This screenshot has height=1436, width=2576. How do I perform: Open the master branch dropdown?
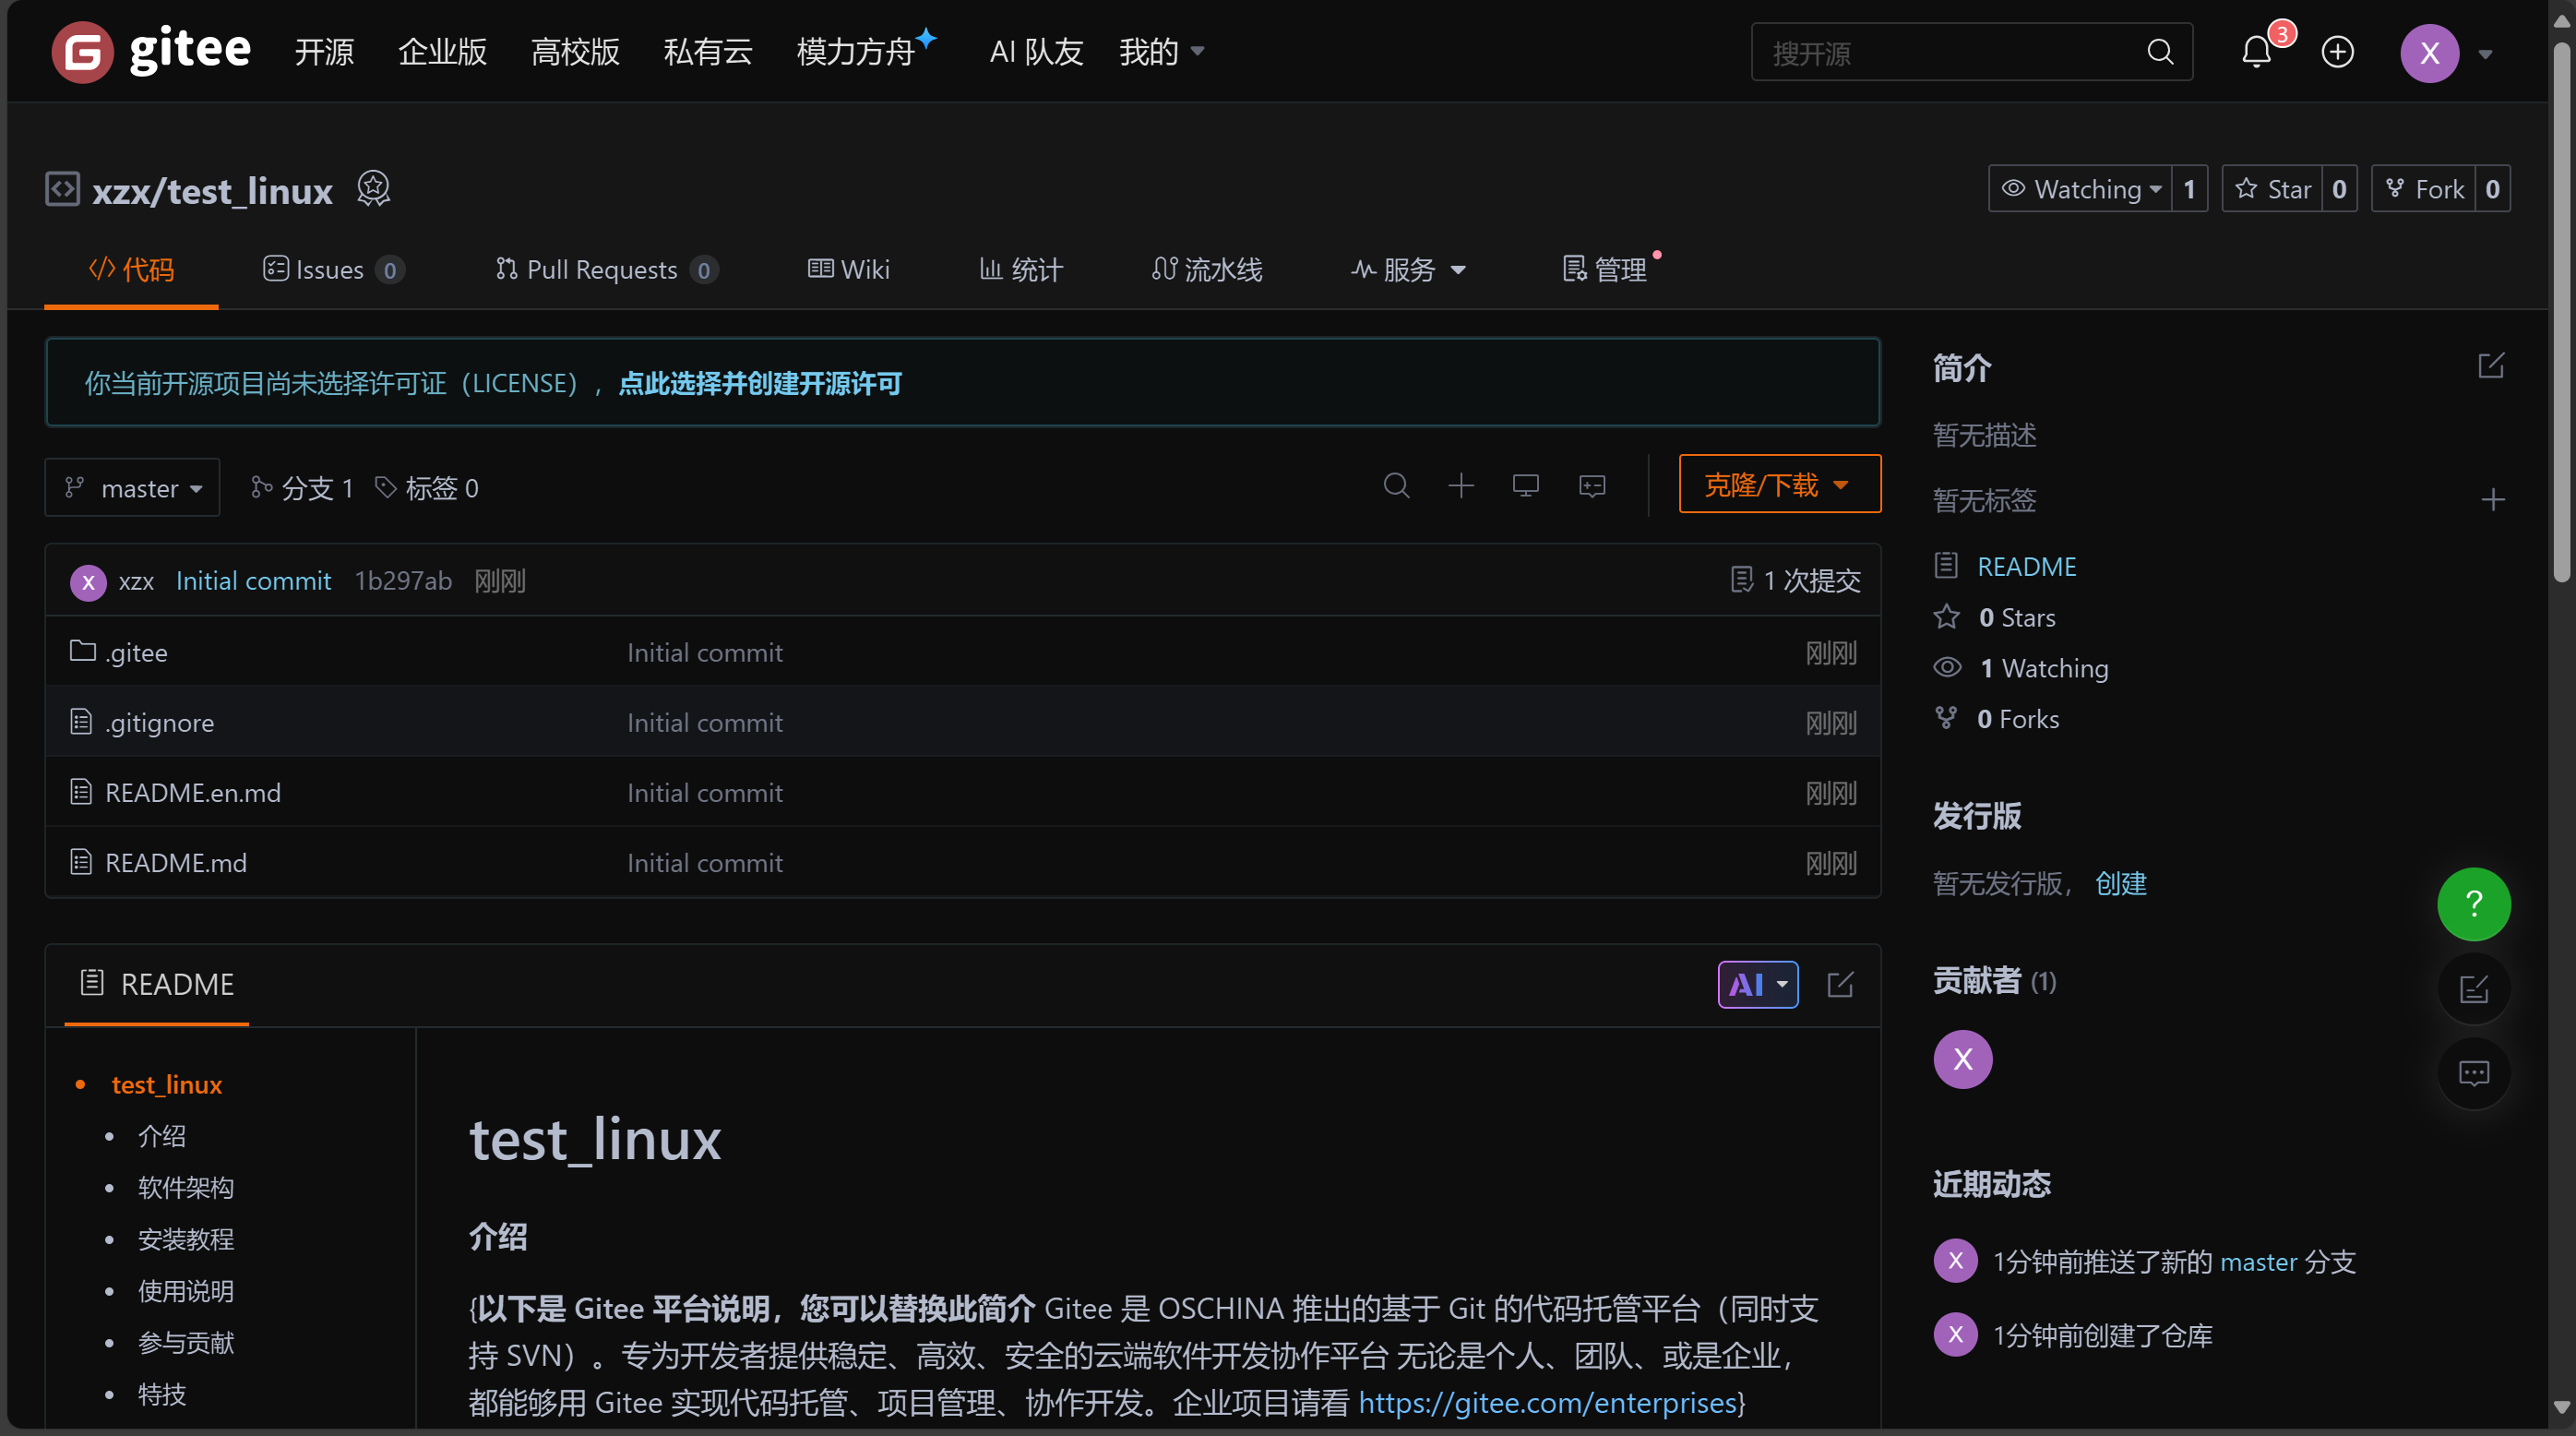133,488
